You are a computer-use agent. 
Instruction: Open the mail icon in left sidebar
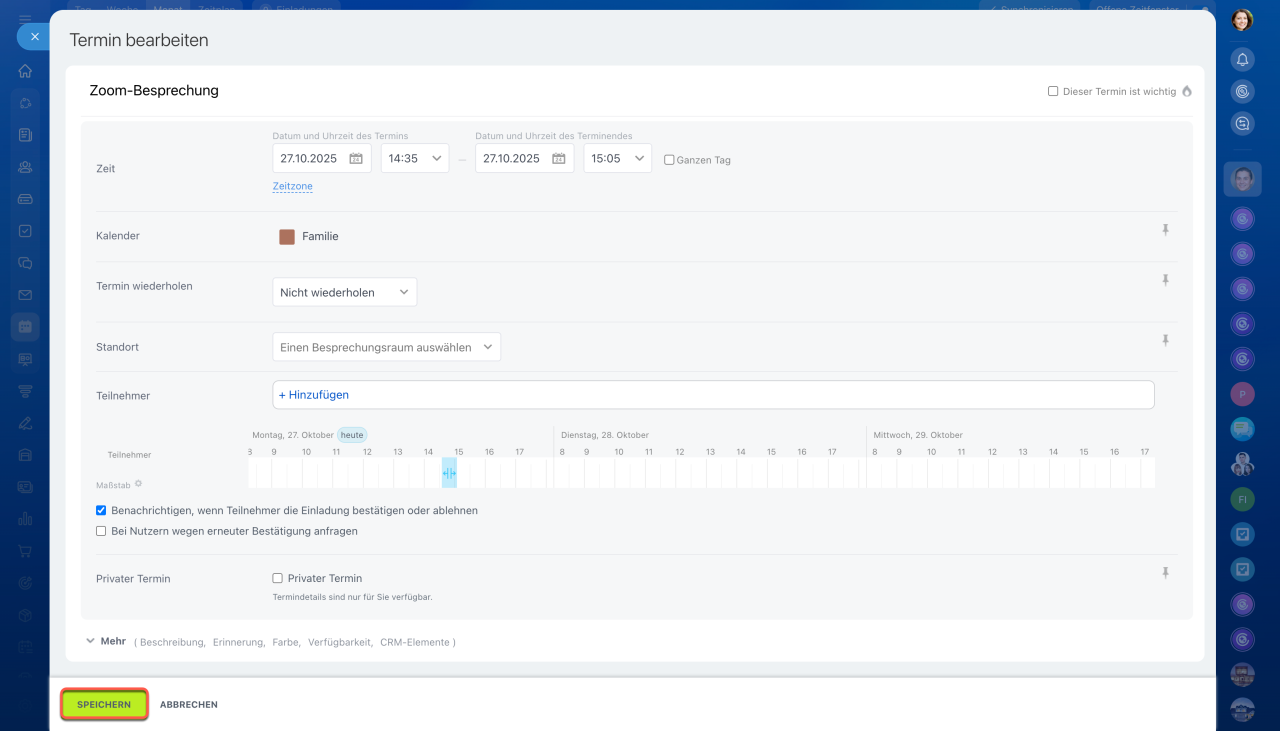coord(25,295)
